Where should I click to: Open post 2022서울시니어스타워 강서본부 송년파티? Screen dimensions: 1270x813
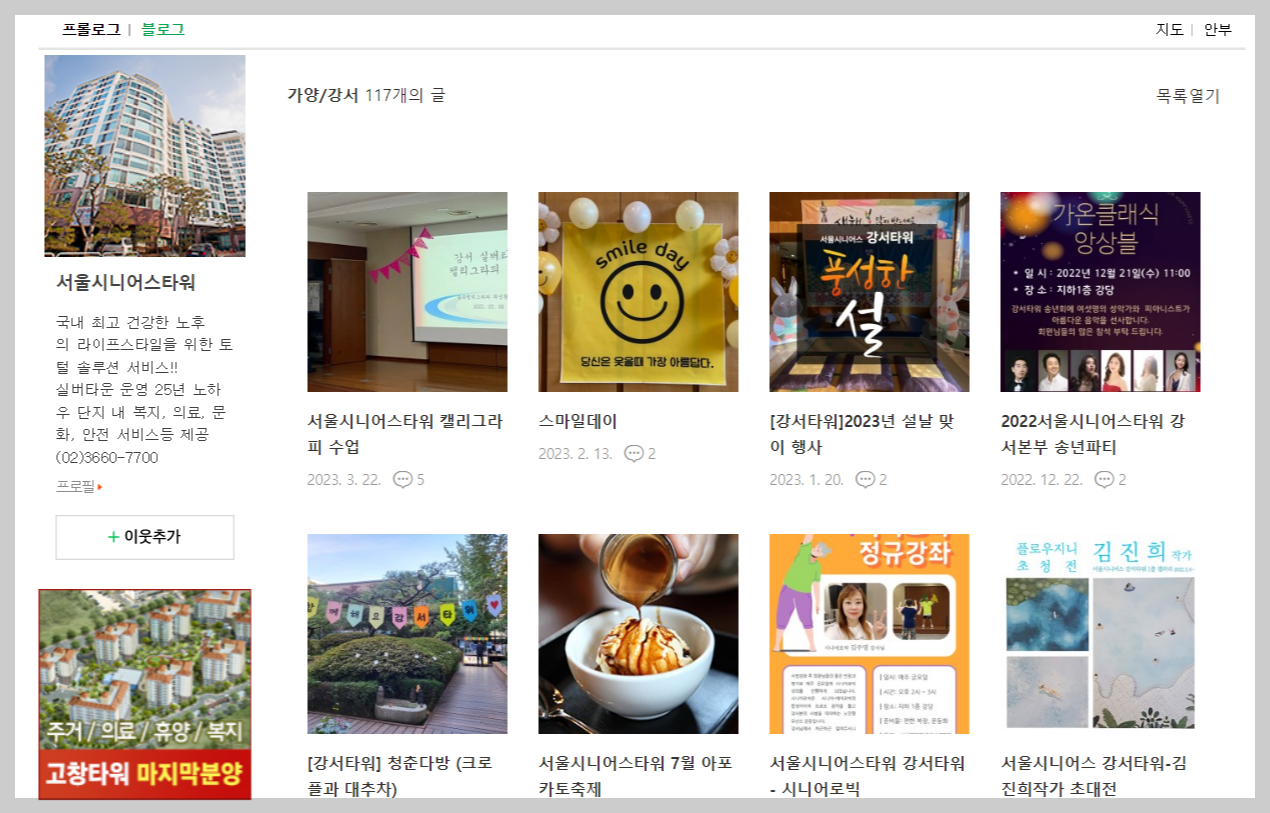[1093, 434]
